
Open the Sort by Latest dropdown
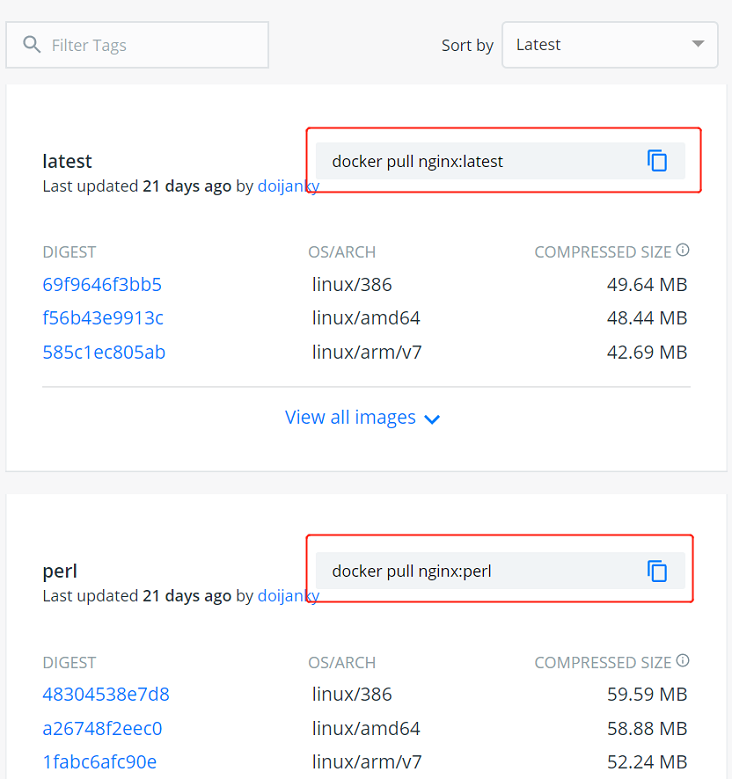tap(609, 45)
